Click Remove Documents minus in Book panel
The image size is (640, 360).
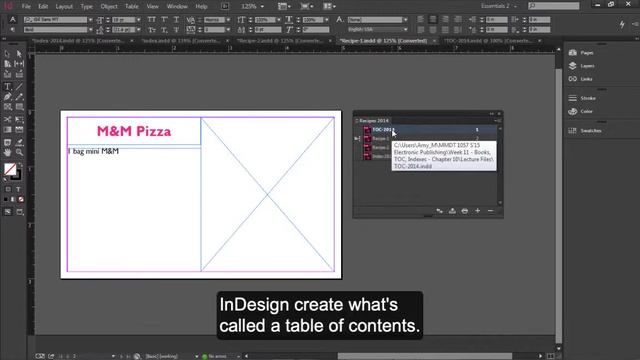[x=491, y=211]
